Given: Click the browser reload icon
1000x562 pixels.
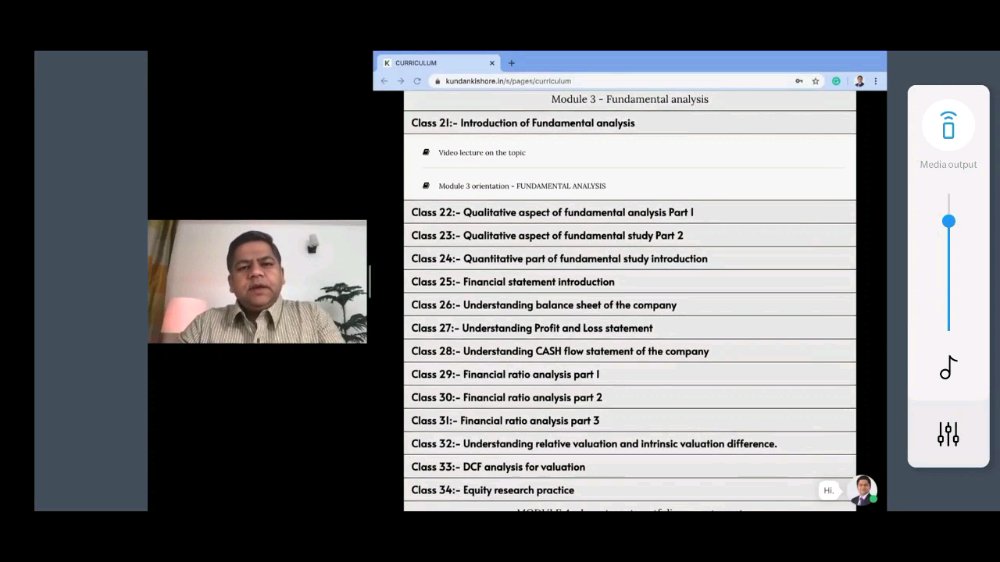Looking at the screenshot, I should point(417,81).
